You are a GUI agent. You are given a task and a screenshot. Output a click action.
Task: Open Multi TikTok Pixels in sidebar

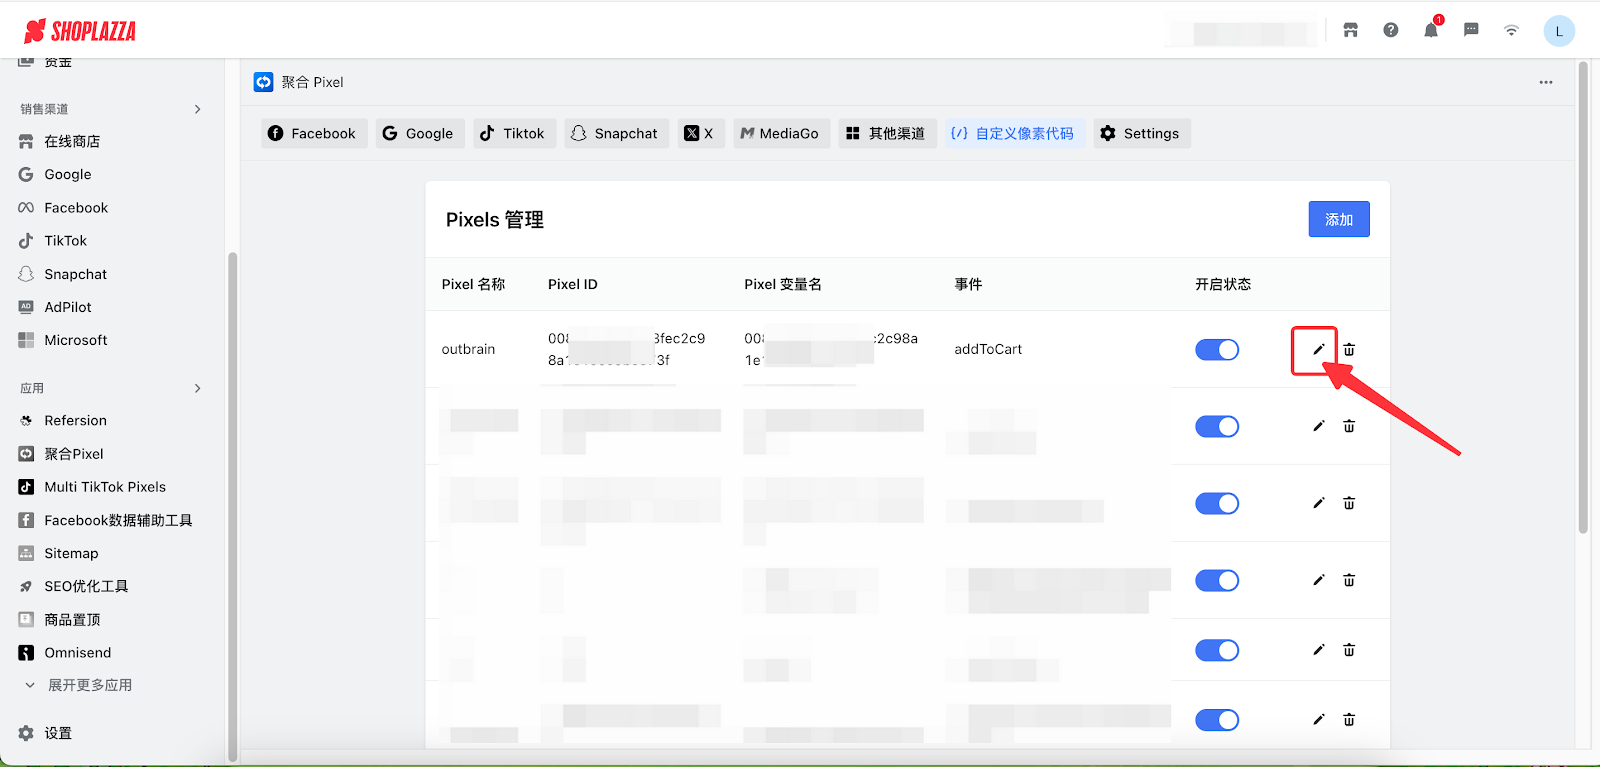(104, 487)
